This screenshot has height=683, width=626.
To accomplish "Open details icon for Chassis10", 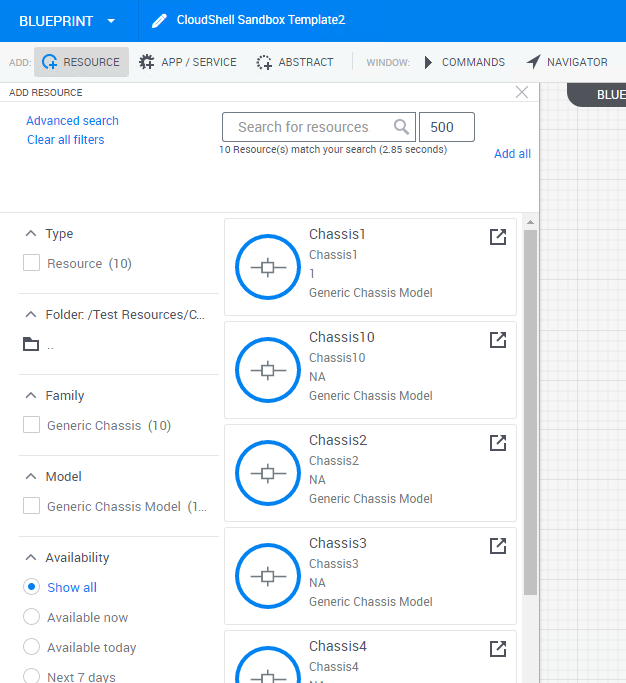I will [x=497, y=340].
